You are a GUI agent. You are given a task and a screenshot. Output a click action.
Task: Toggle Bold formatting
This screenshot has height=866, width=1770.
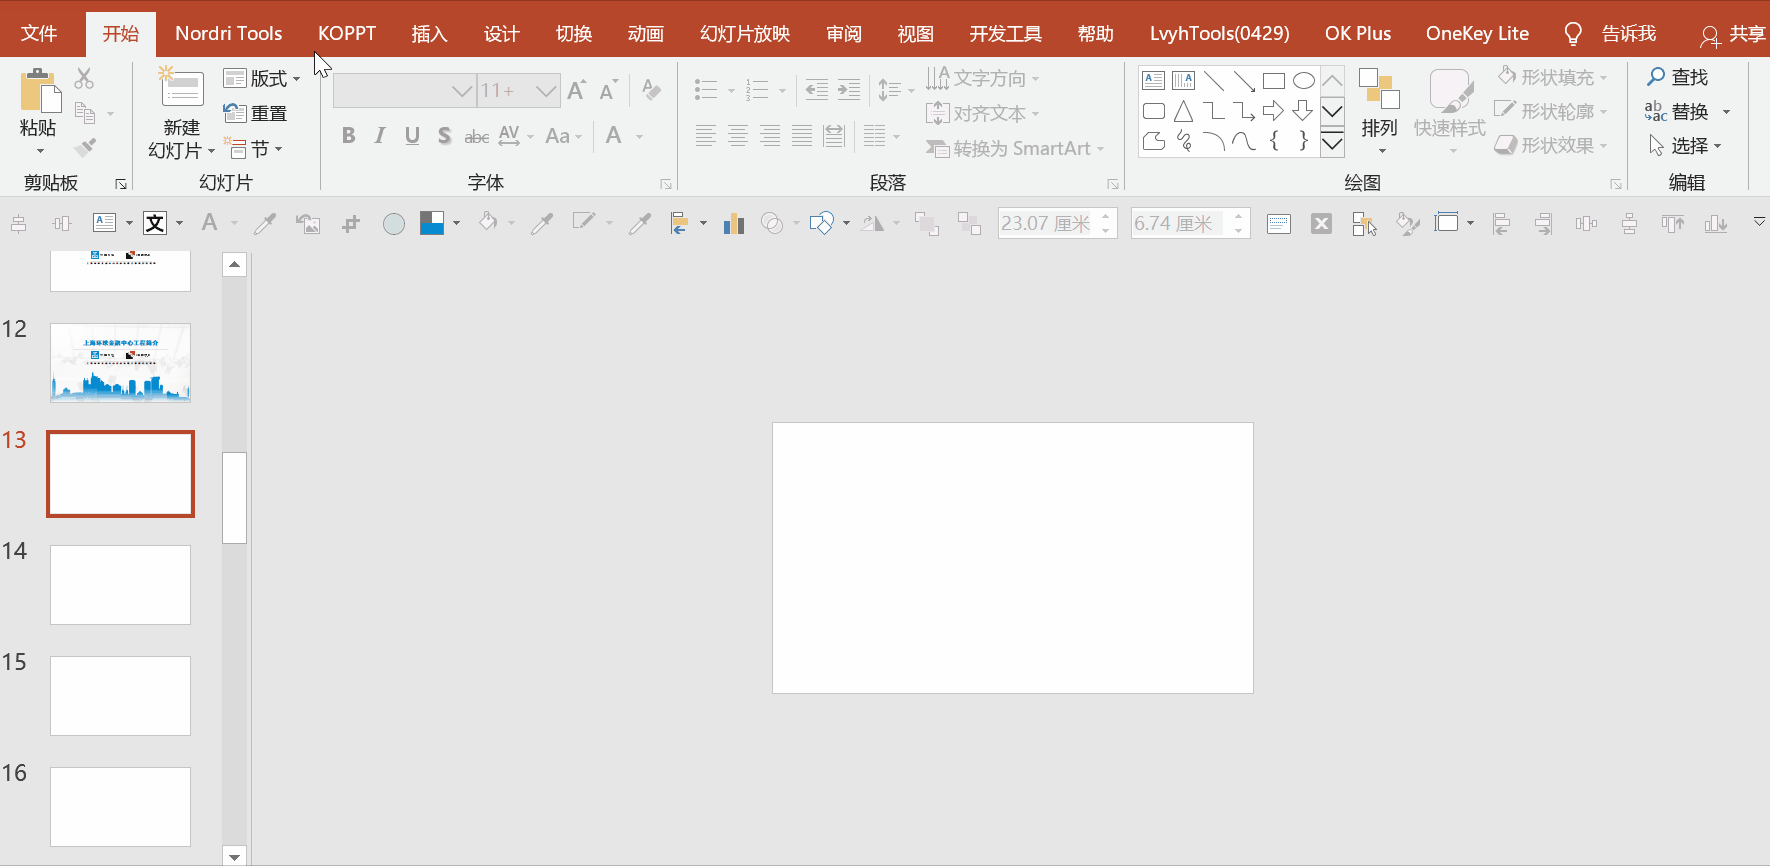point(348,135)
